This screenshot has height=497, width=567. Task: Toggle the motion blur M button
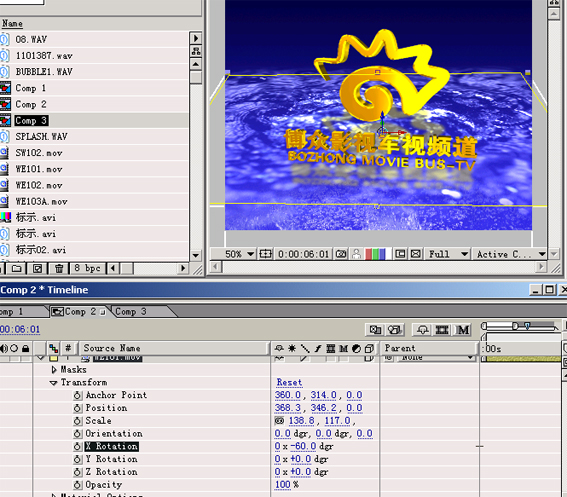click(462, 330)
